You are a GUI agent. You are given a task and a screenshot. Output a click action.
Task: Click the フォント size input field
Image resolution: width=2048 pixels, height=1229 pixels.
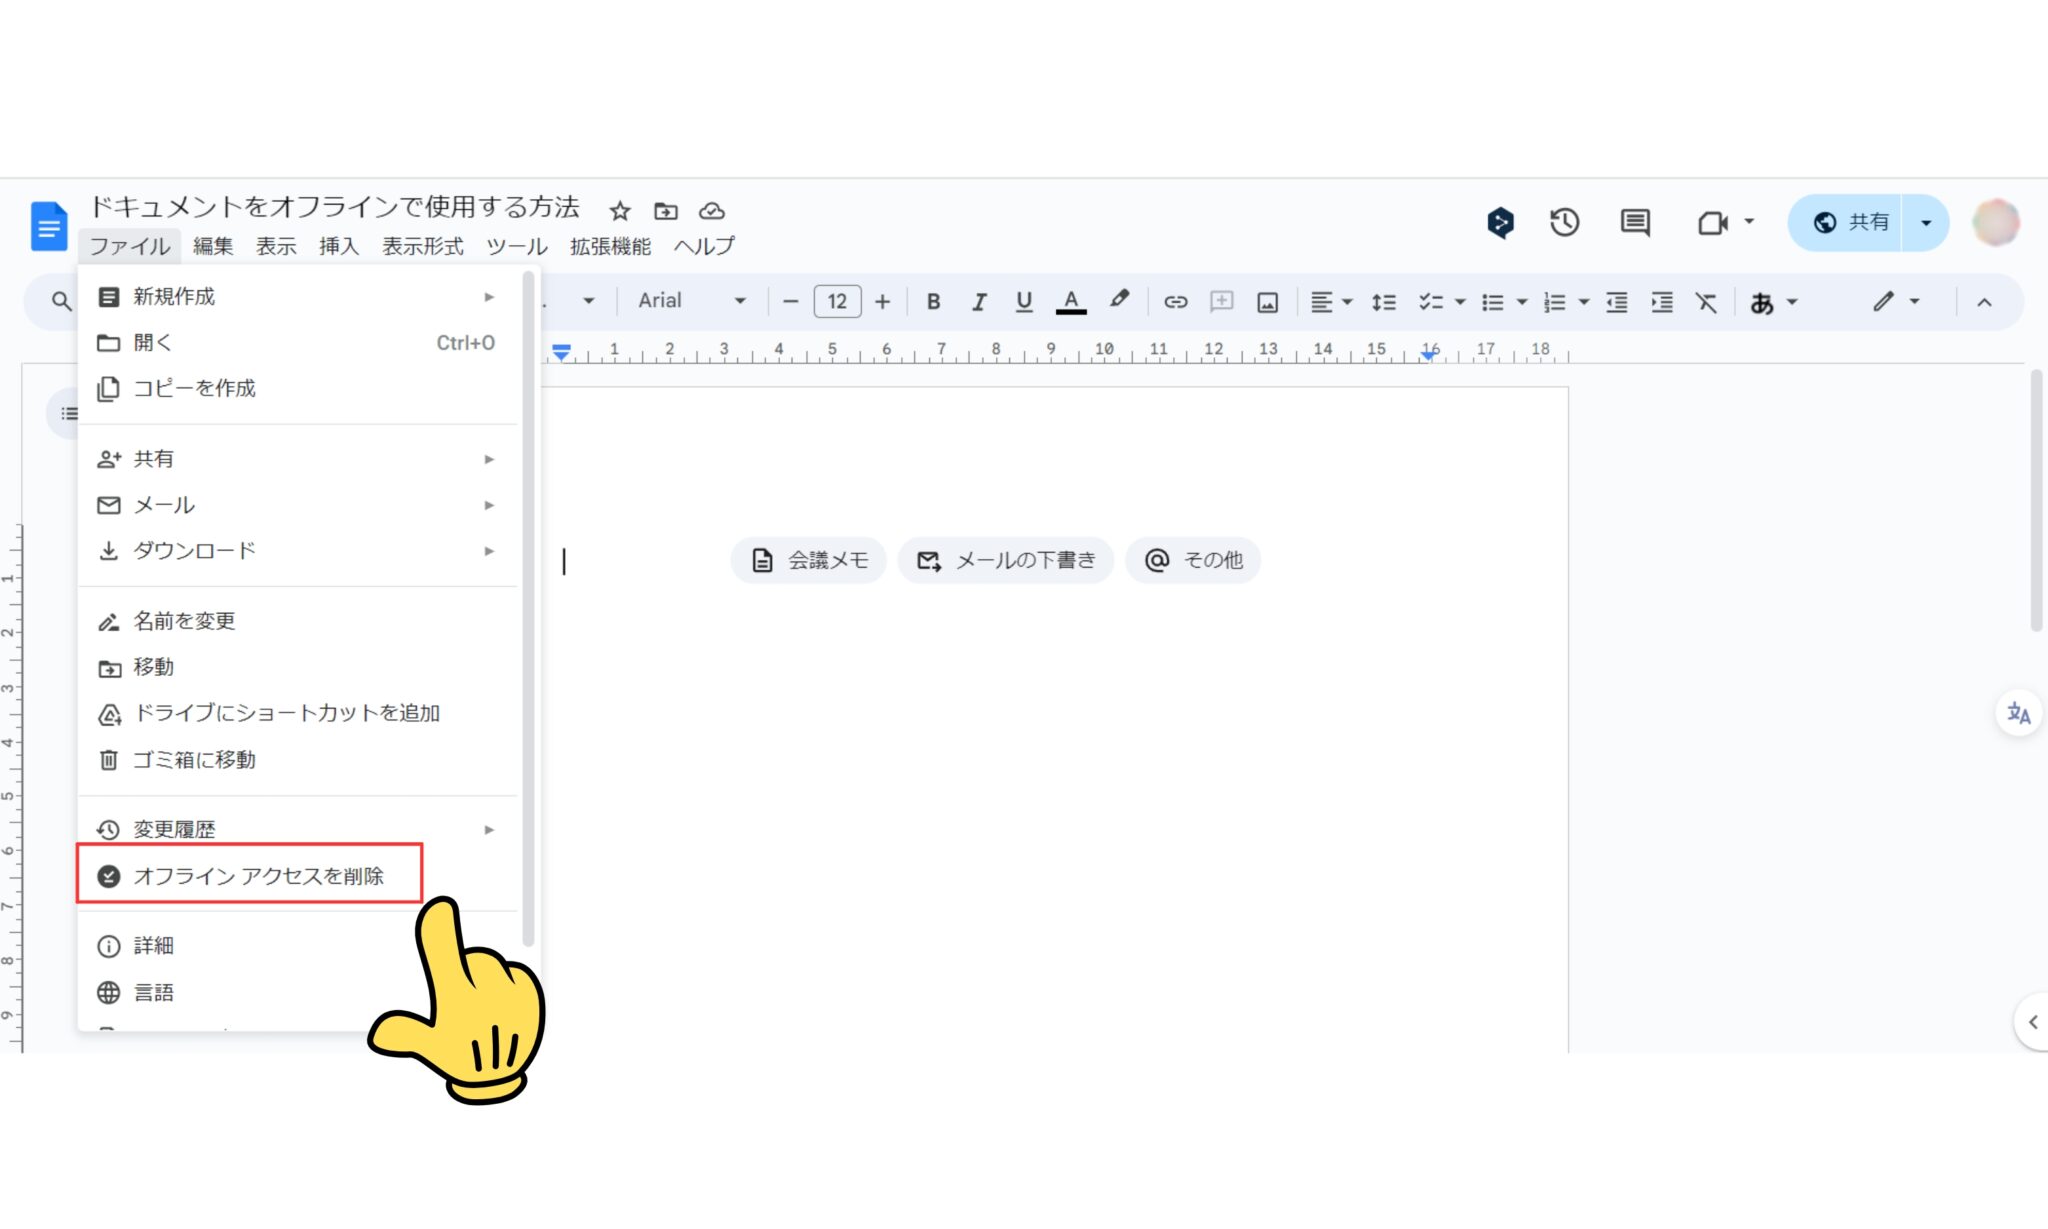pyautogui.click(x=835, y=301)
